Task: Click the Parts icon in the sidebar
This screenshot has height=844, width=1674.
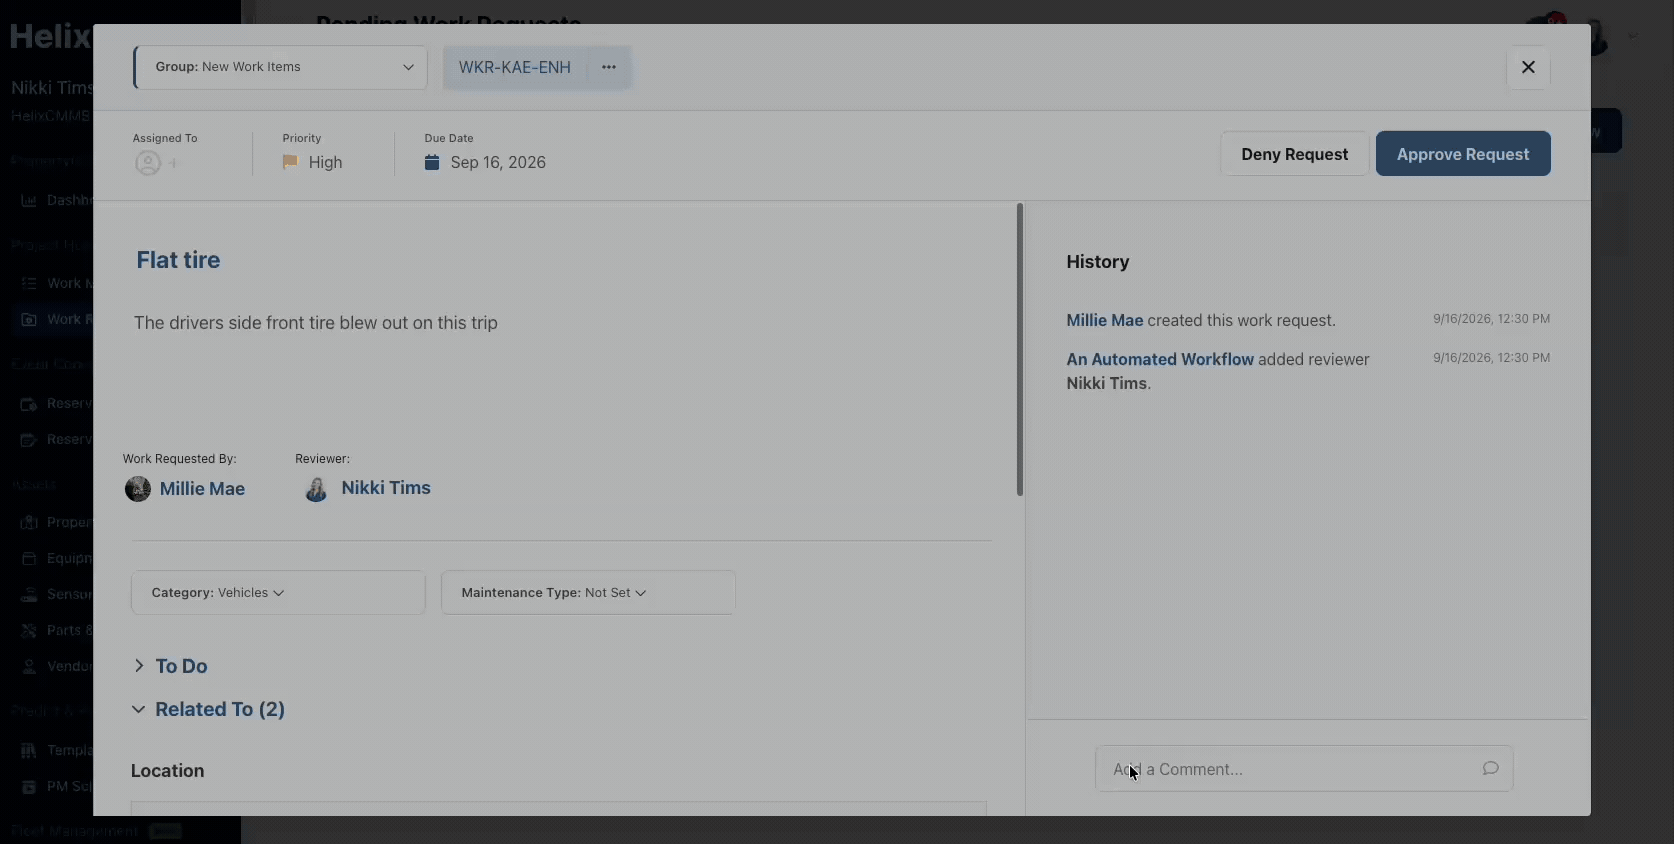Action: [x=29, y=630]
